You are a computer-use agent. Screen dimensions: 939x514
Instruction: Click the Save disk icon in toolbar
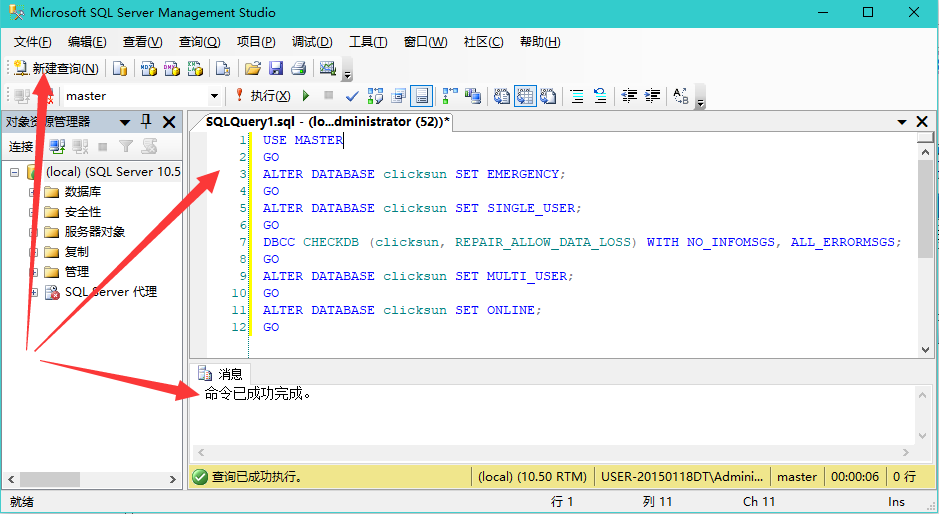click(275, 69)
